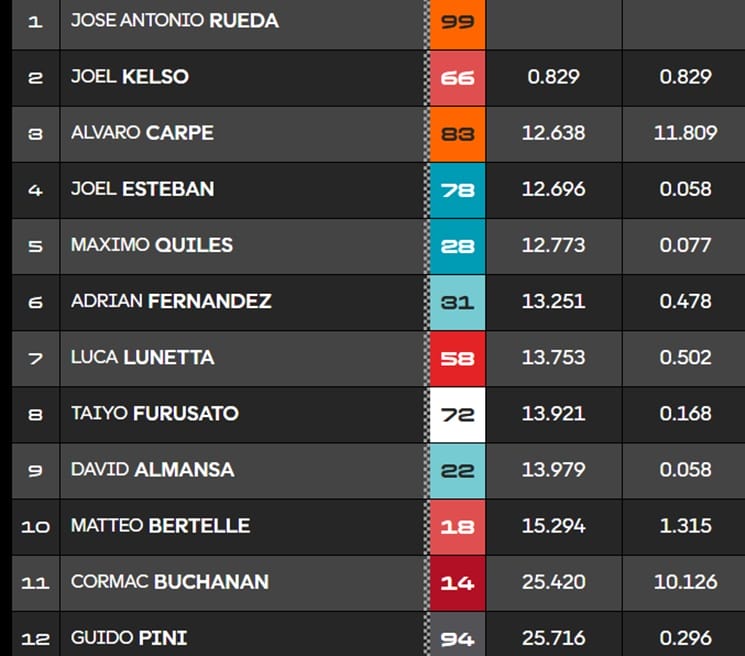
Task: Open Cormac Buchanan's result row
Action: [169, 581]
